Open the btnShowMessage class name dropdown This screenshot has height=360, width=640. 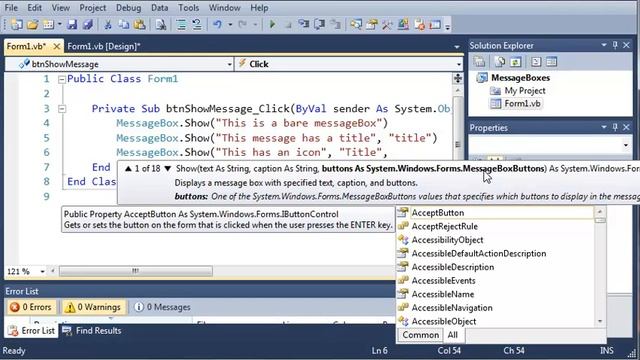(229, 64)
